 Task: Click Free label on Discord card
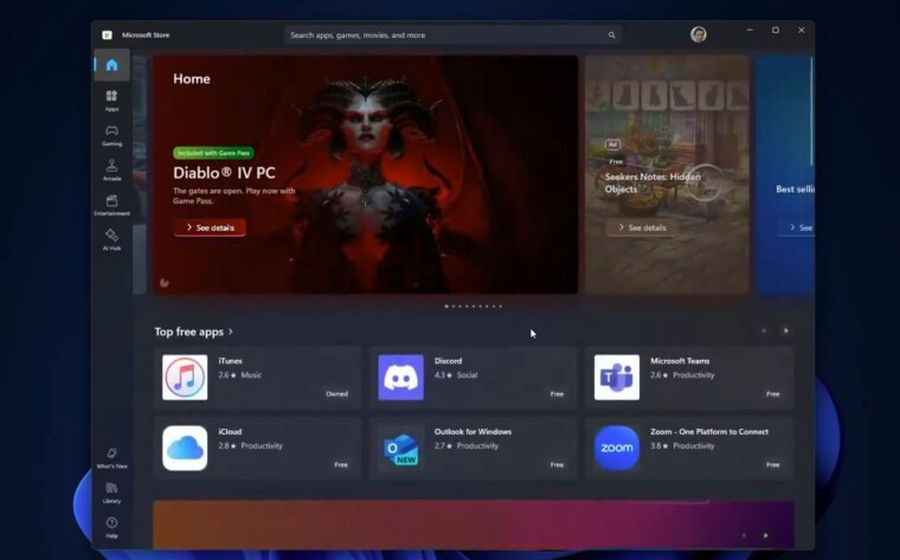click(x=557, y=394)
